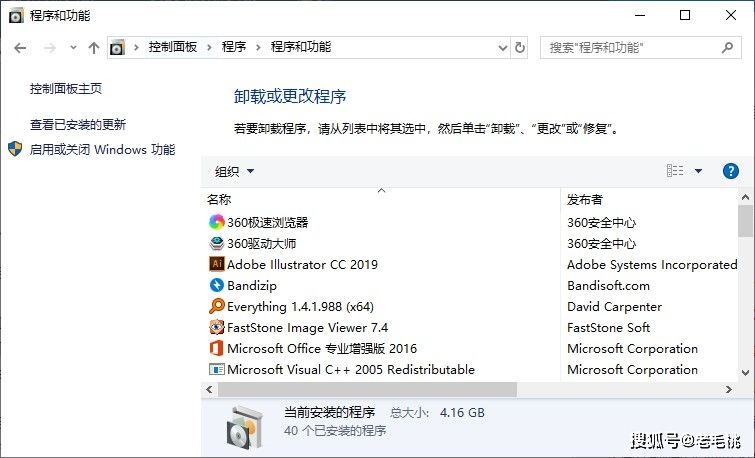This screenshot has height=458, width=755.
Task: Click the refresh button beside address bar
Action: pyautogui.click(x=520, y=48)
